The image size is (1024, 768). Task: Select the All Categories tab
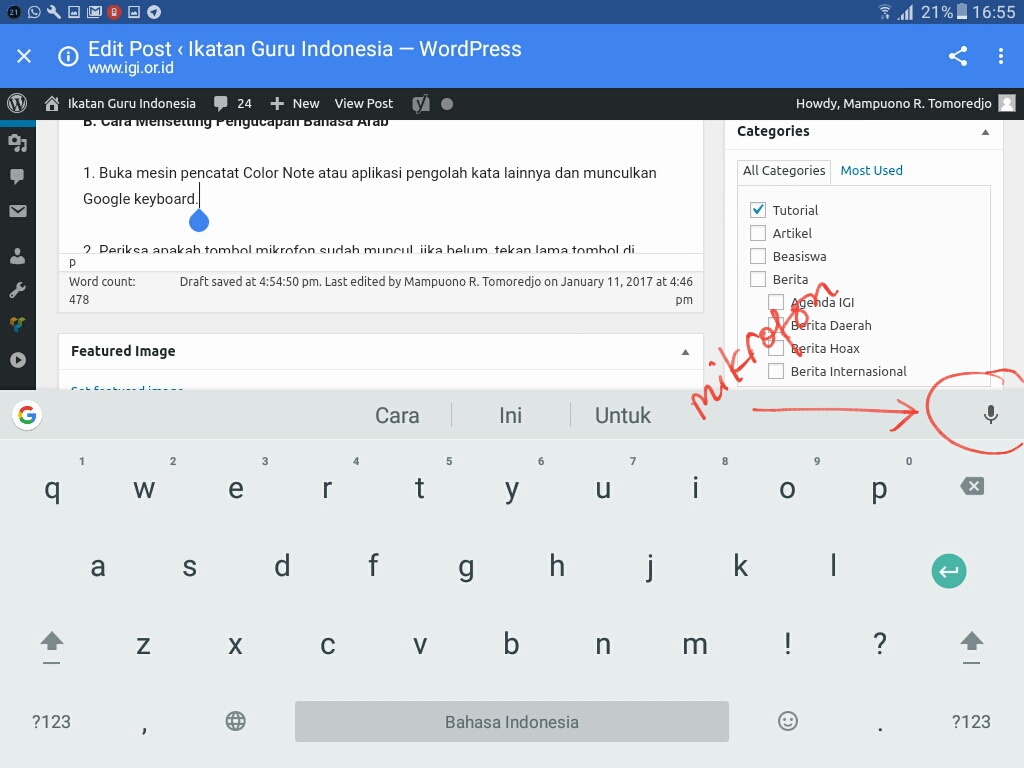[x=784, y=170]
